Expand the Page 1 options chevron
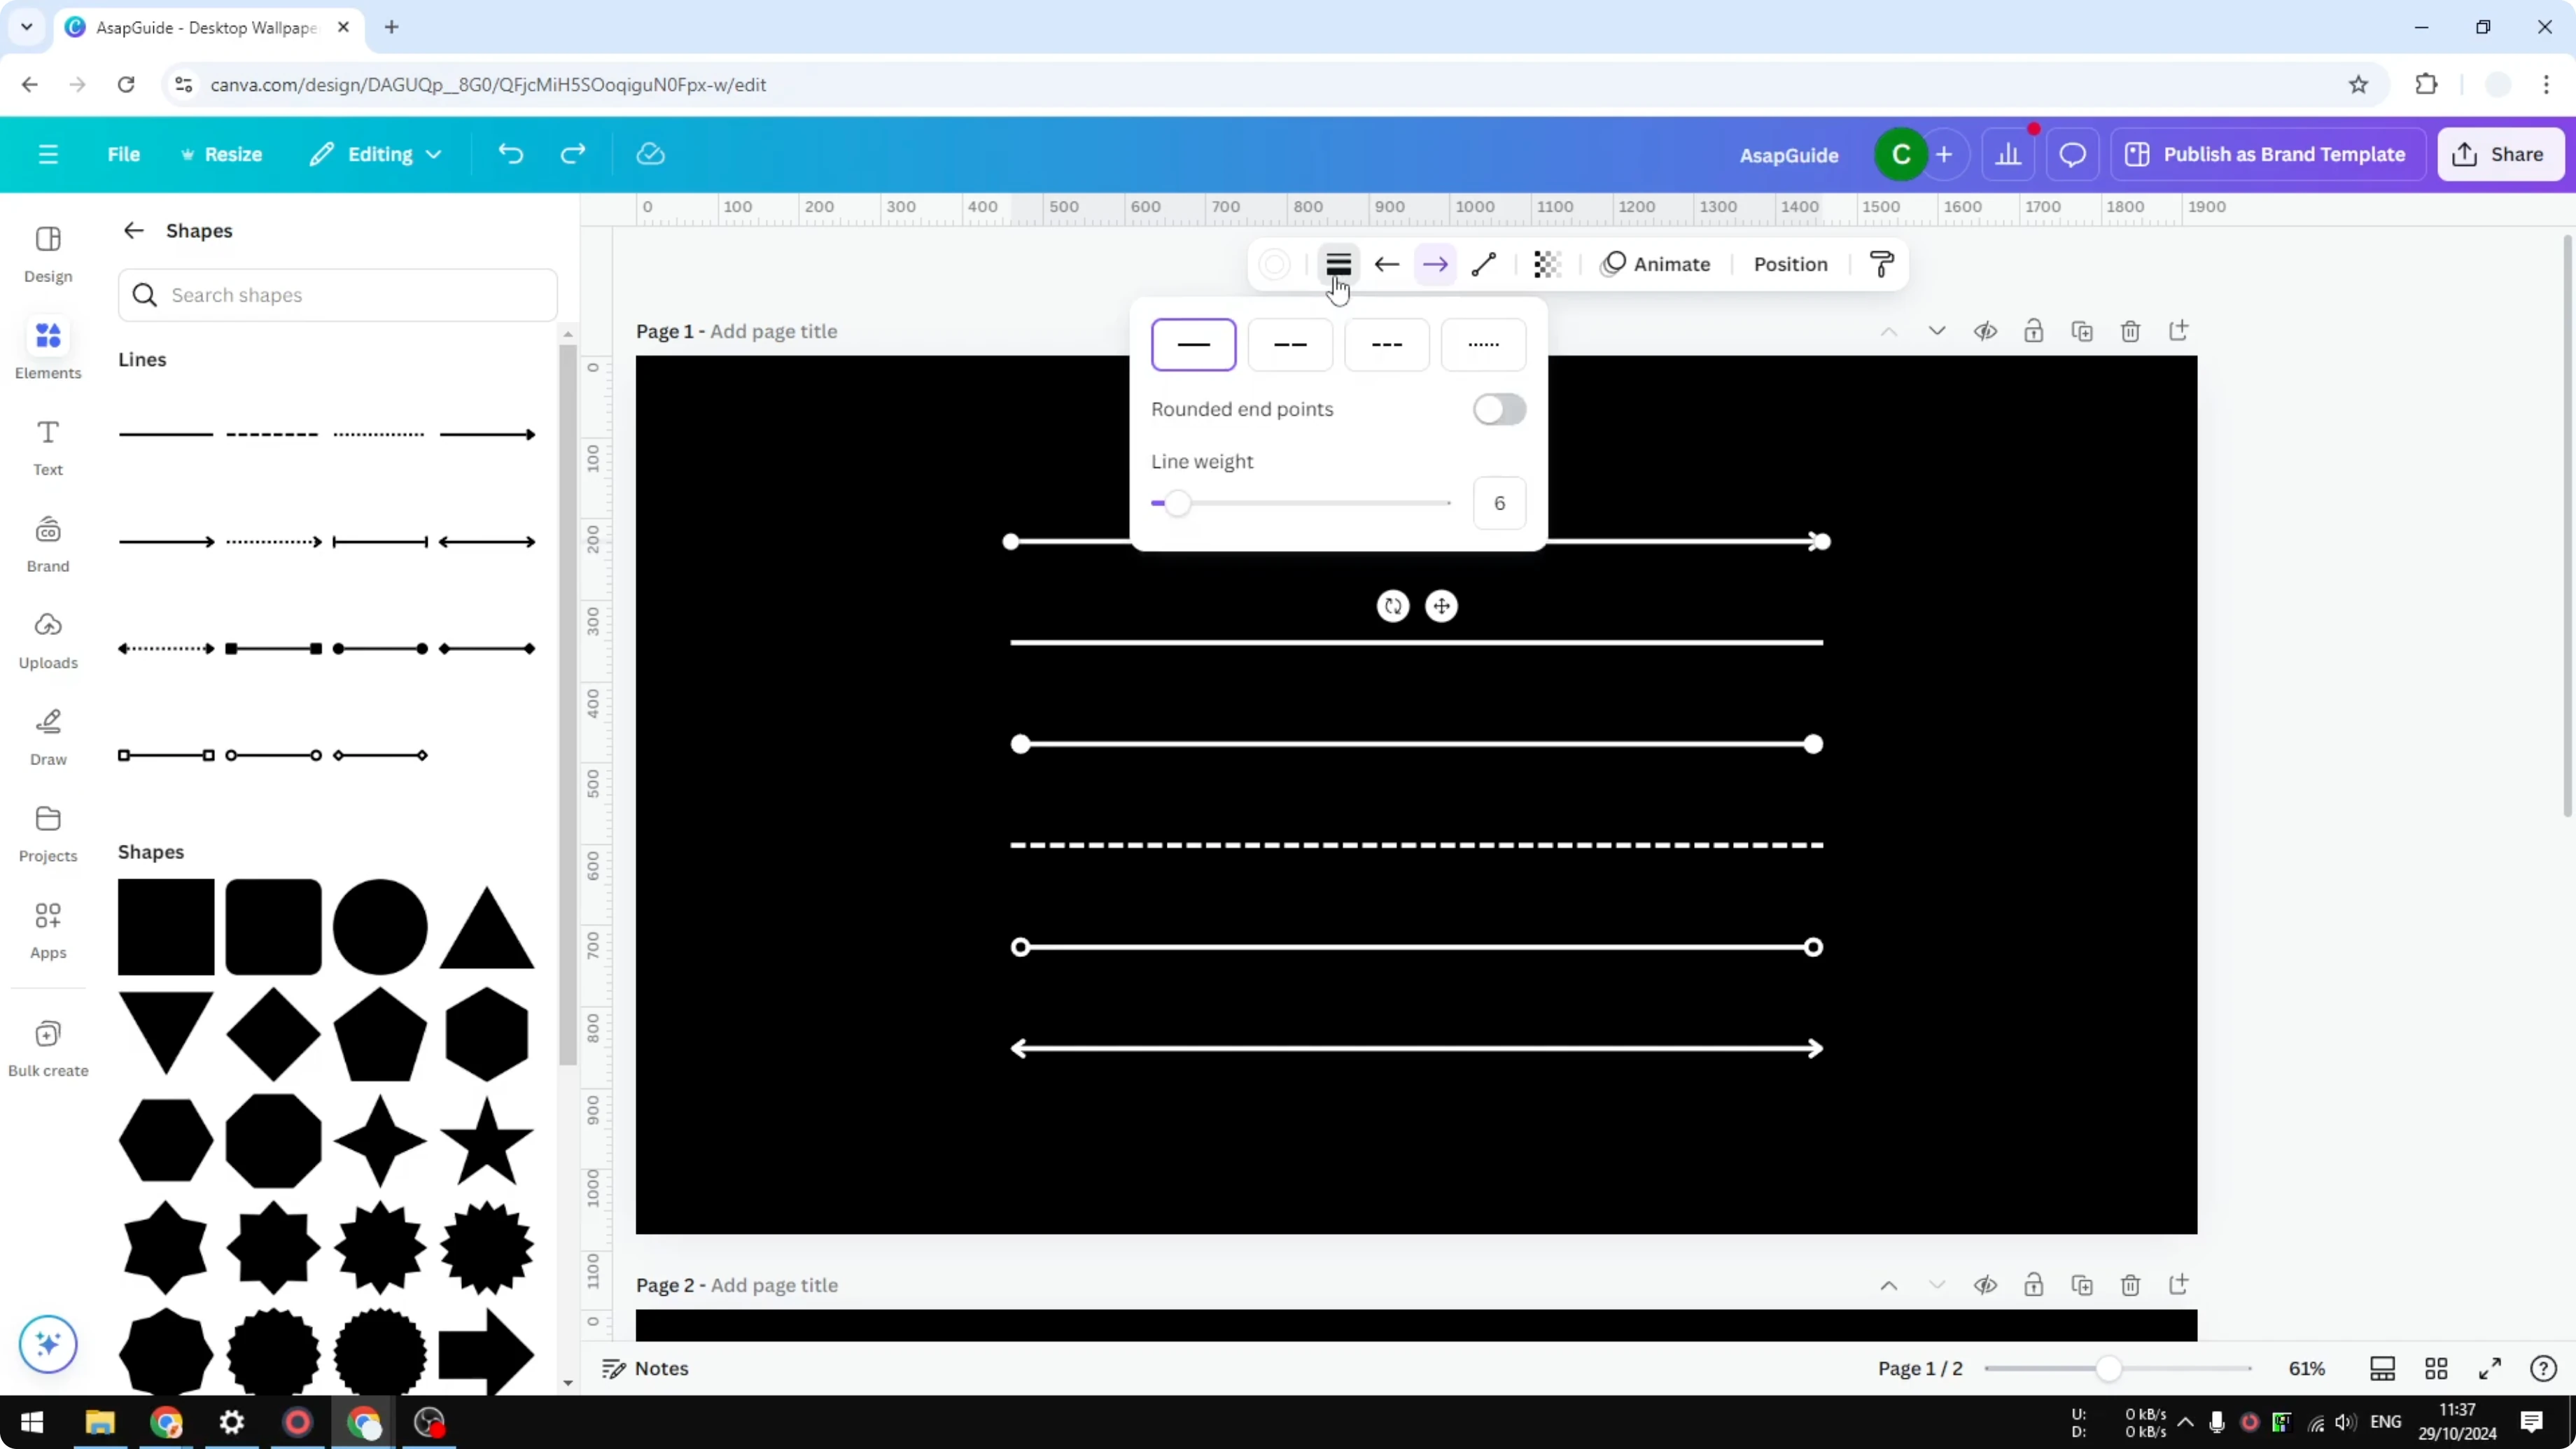 pos(1936,330)
